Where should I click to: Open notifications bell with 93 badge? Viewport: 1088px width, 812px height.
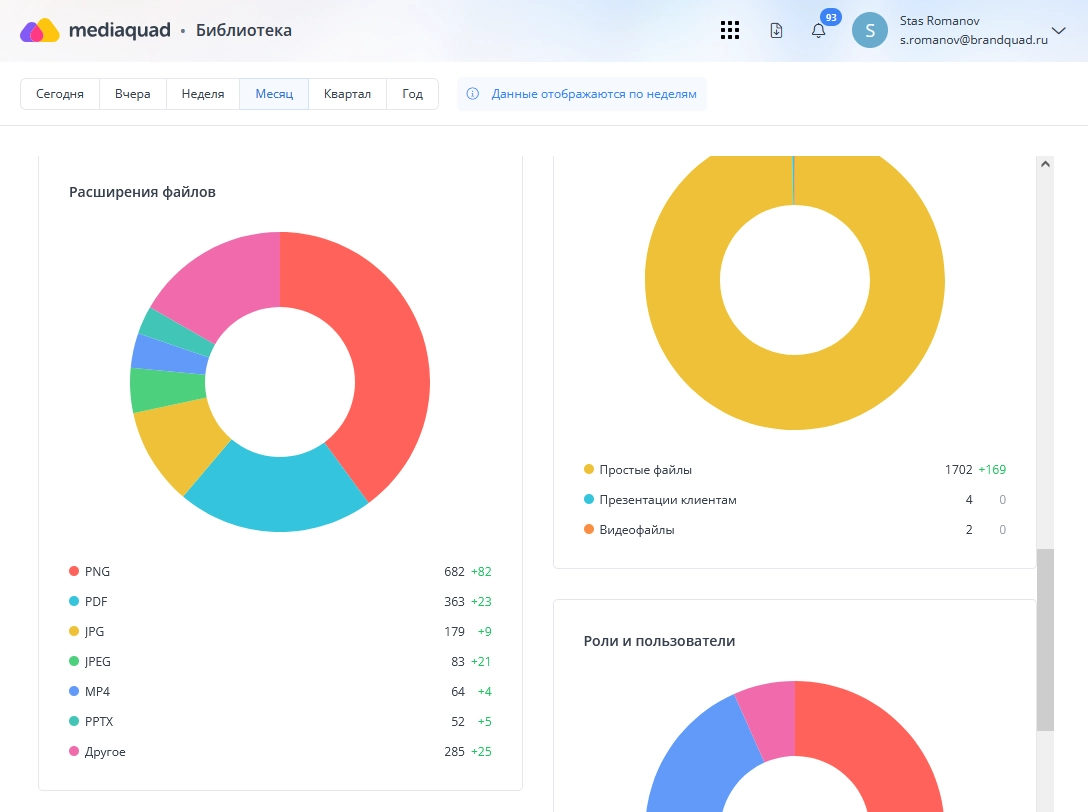click(x=818, y=30)
